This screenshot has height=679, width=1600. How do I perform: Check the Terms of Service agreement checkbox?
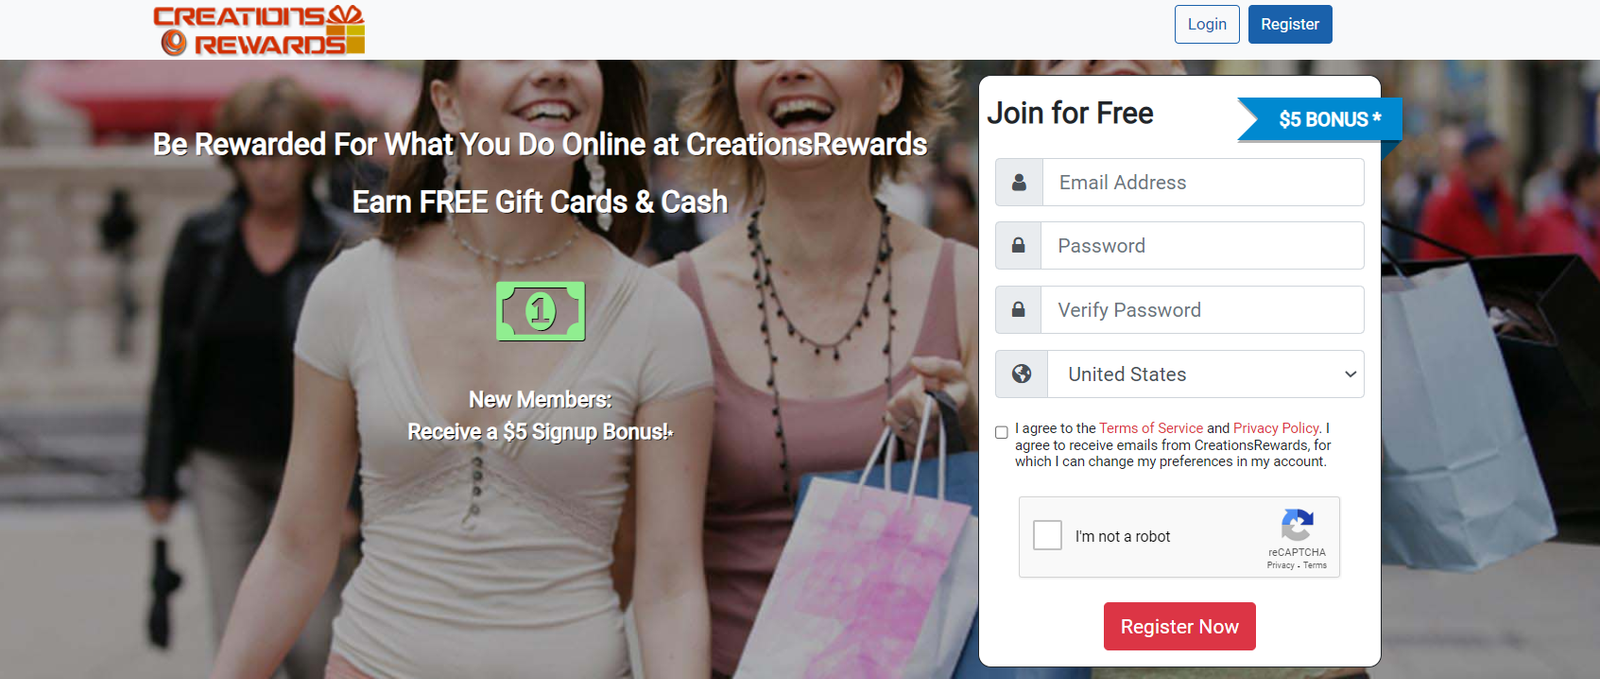click(x=1001, y=432)
